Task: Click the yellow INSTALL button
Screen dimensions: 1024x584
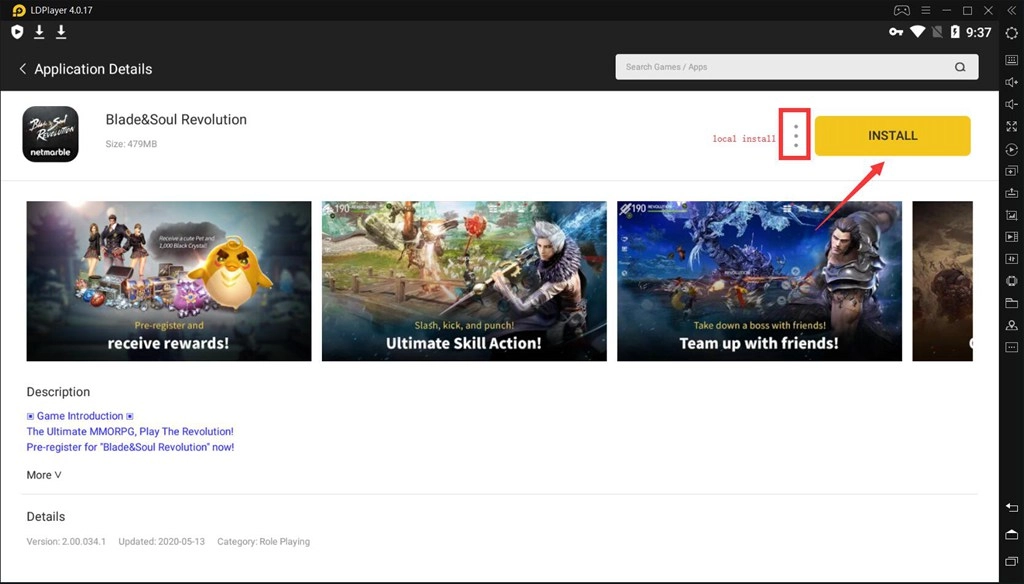Action: tap(892, 136)
